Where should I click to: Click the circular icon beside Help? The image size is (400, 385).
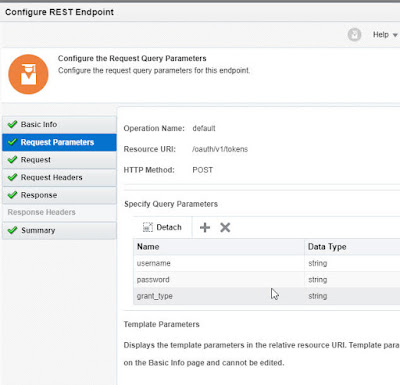[x=354, y=34]
